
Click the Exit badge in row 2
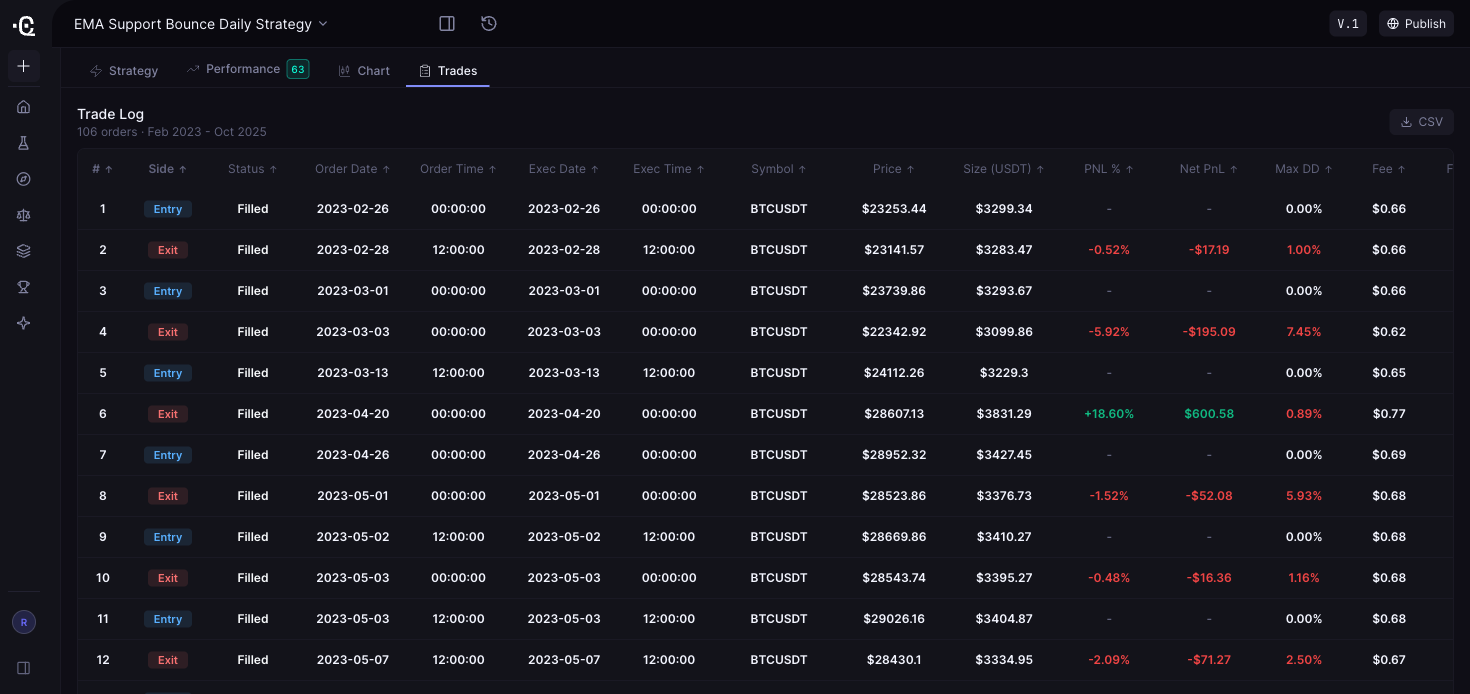tap(168, 250)
